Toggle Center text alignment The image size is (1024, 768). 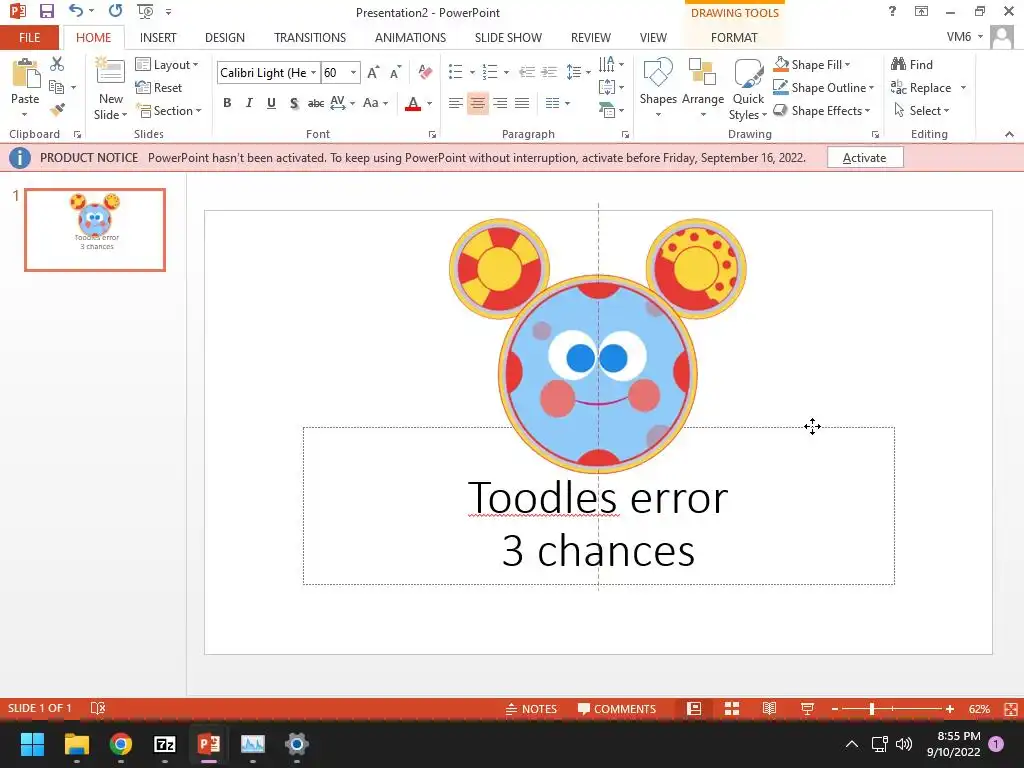[x=478, y=103]
